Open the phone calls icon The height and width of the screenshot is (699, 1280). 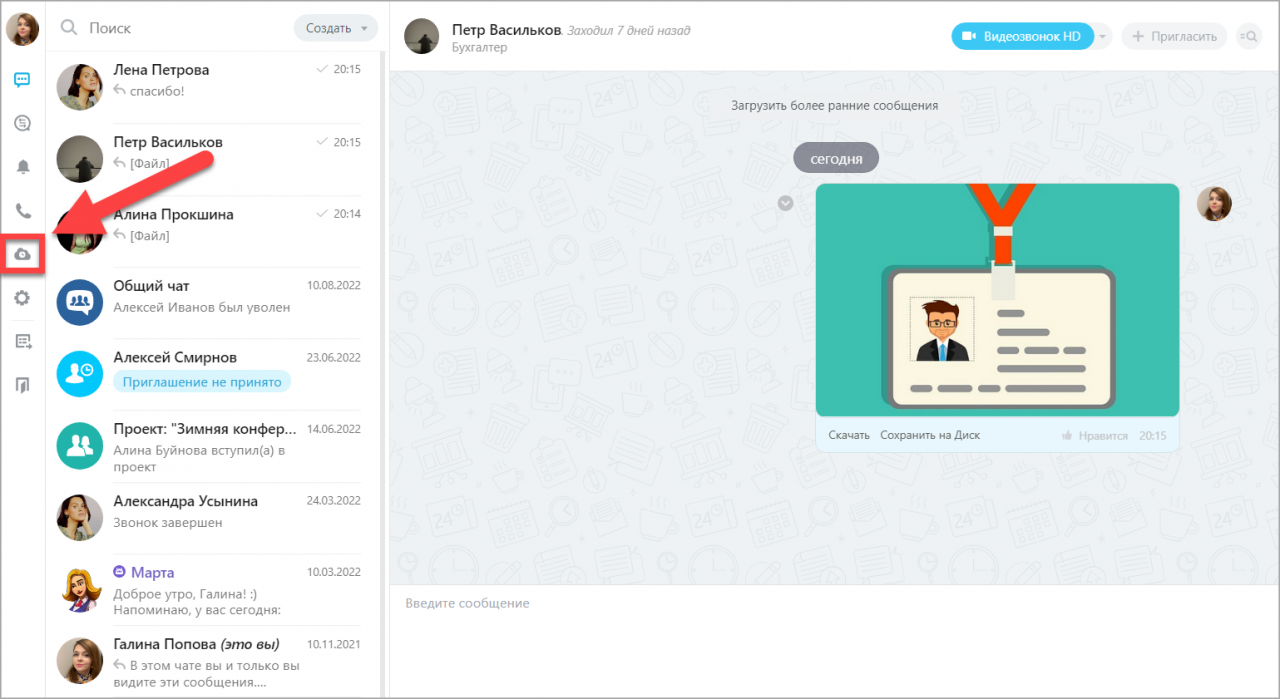tap(22, 210)
